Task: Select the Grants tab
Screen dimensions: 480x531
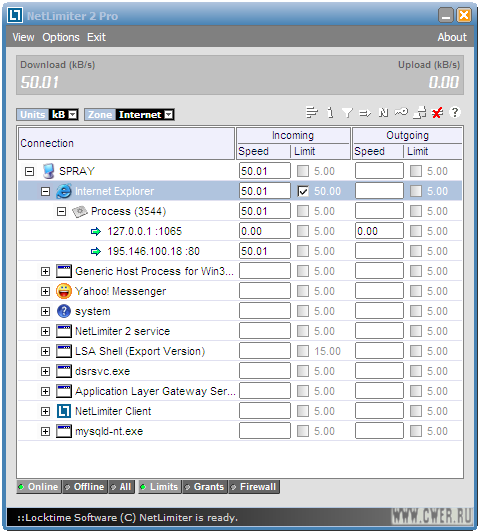Action: (x=205, y=487)
